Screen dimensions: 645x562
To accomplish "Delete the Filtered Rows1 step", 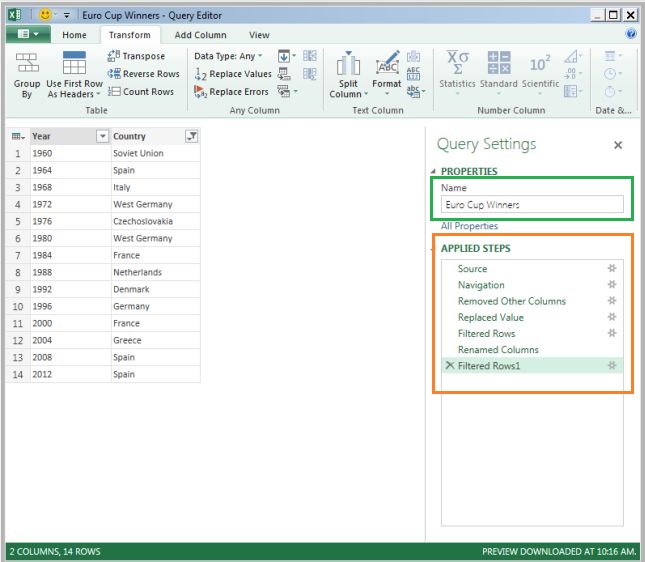I will coord(449,366).
